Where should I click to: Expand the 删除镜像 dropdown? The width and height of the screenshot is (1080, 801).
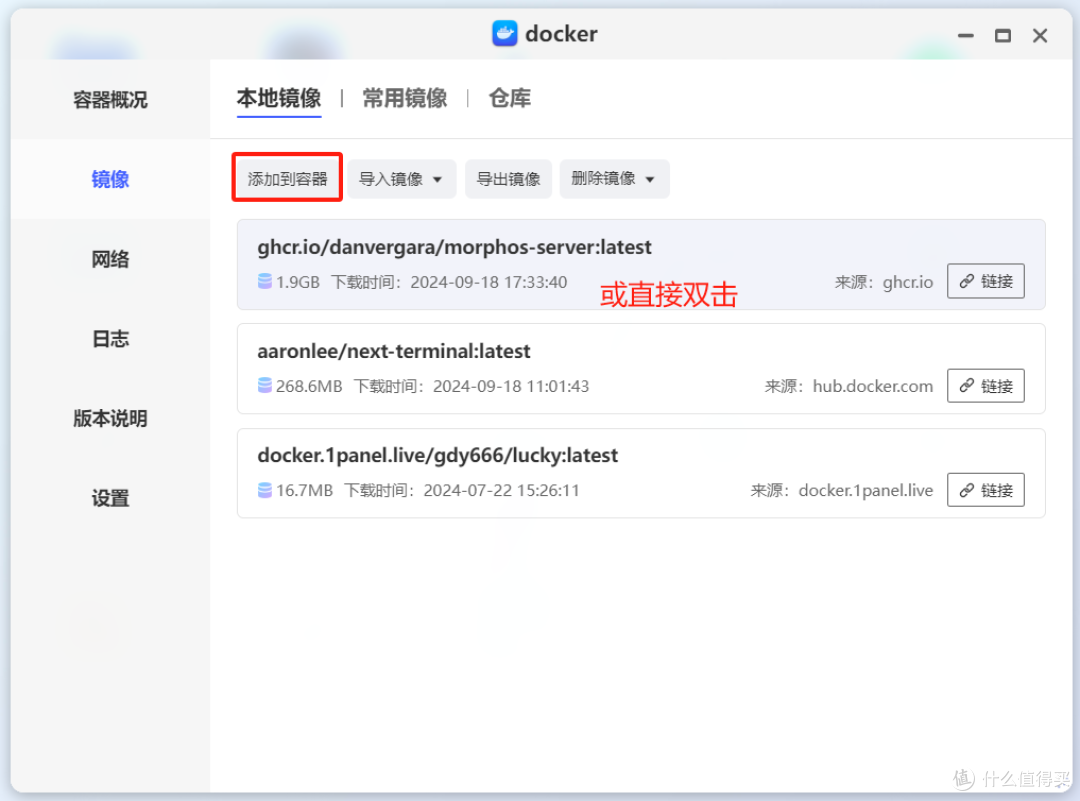[x=614, y=179]
